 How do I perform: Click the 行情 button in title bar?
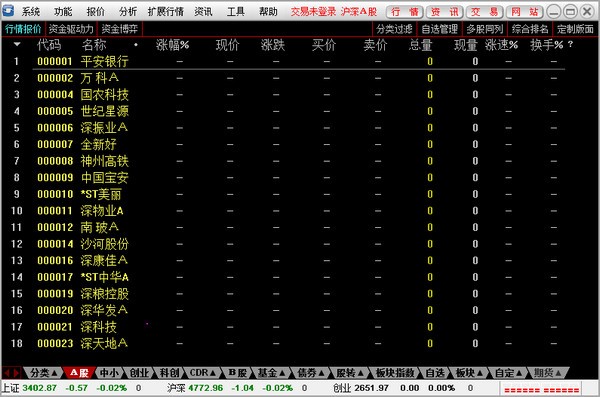[405, 12]
